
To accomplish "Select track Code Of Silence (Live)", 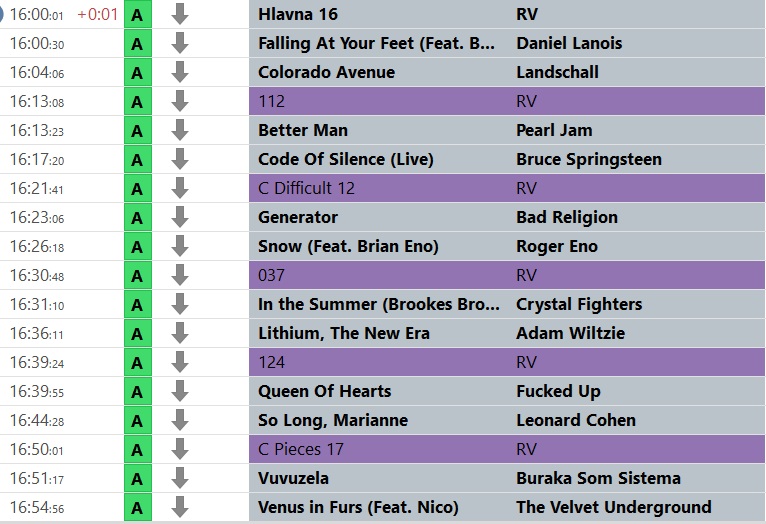I will [x=345, y=159].
